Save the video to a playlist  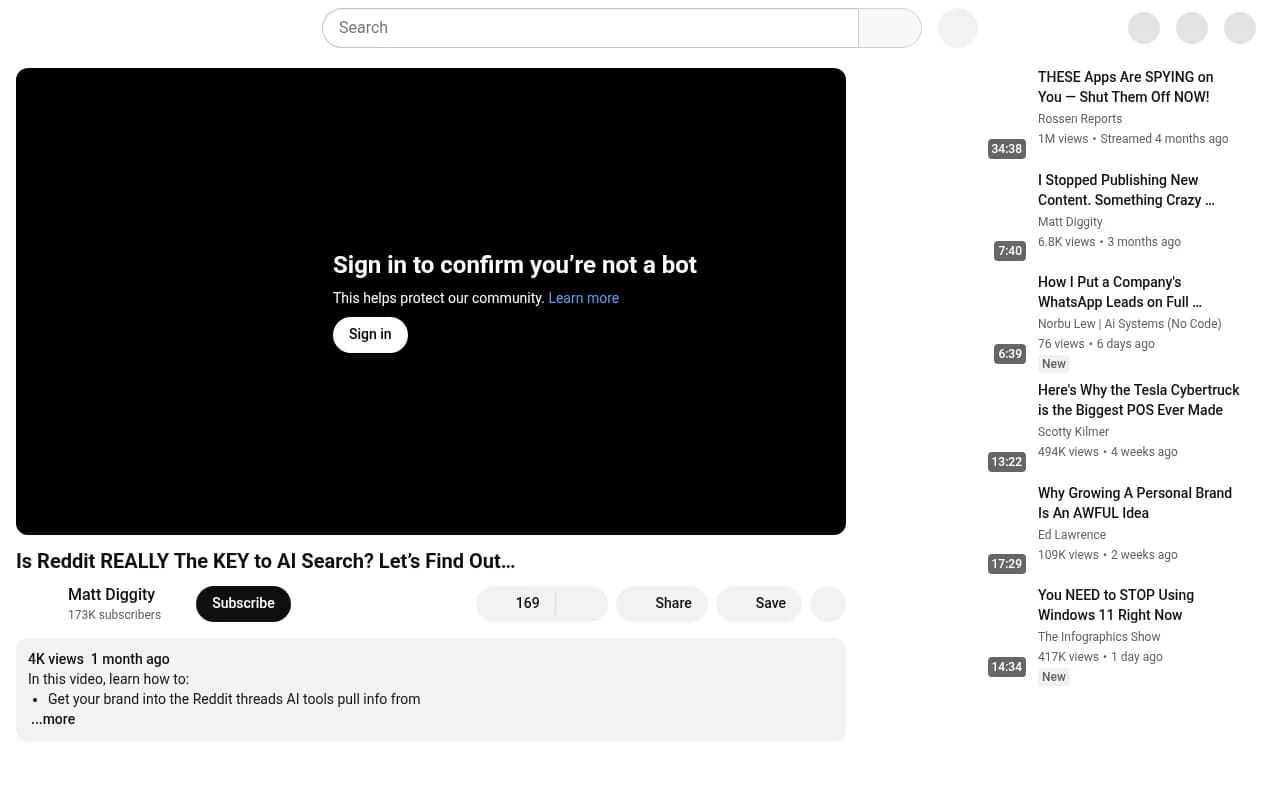point(759,604)
